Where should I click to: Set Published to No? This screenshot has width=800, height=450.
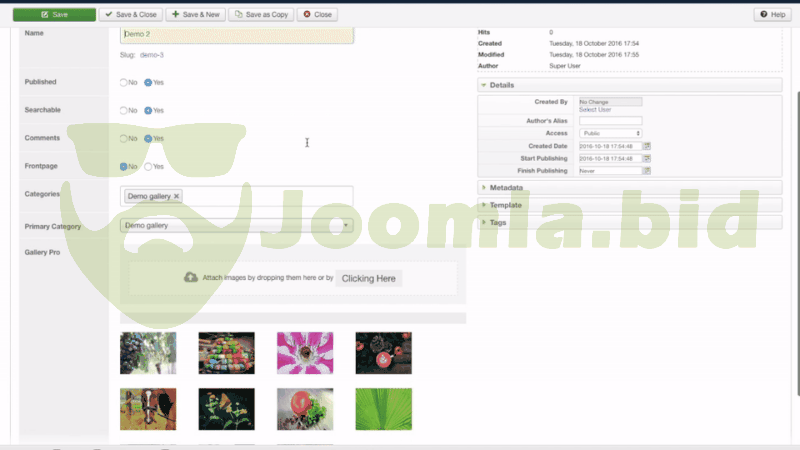point(123,82)
